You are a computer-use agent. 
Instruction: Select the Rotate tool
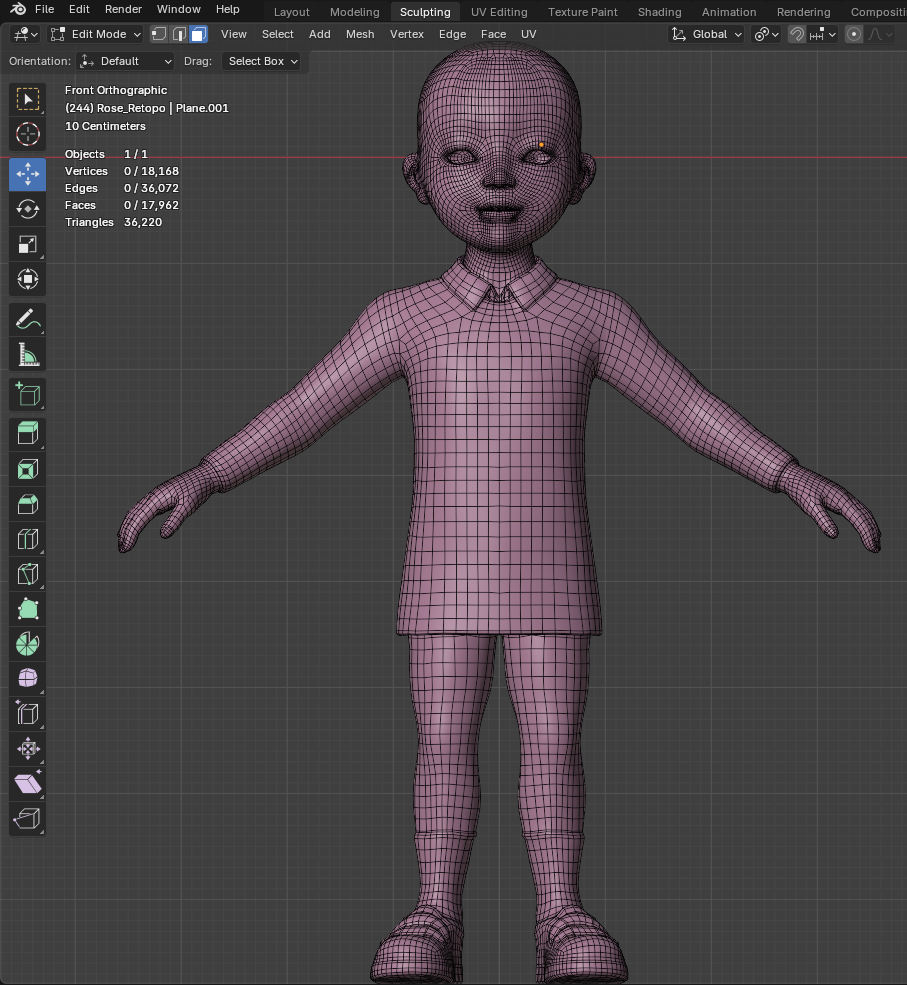click(x=28, y=209)
